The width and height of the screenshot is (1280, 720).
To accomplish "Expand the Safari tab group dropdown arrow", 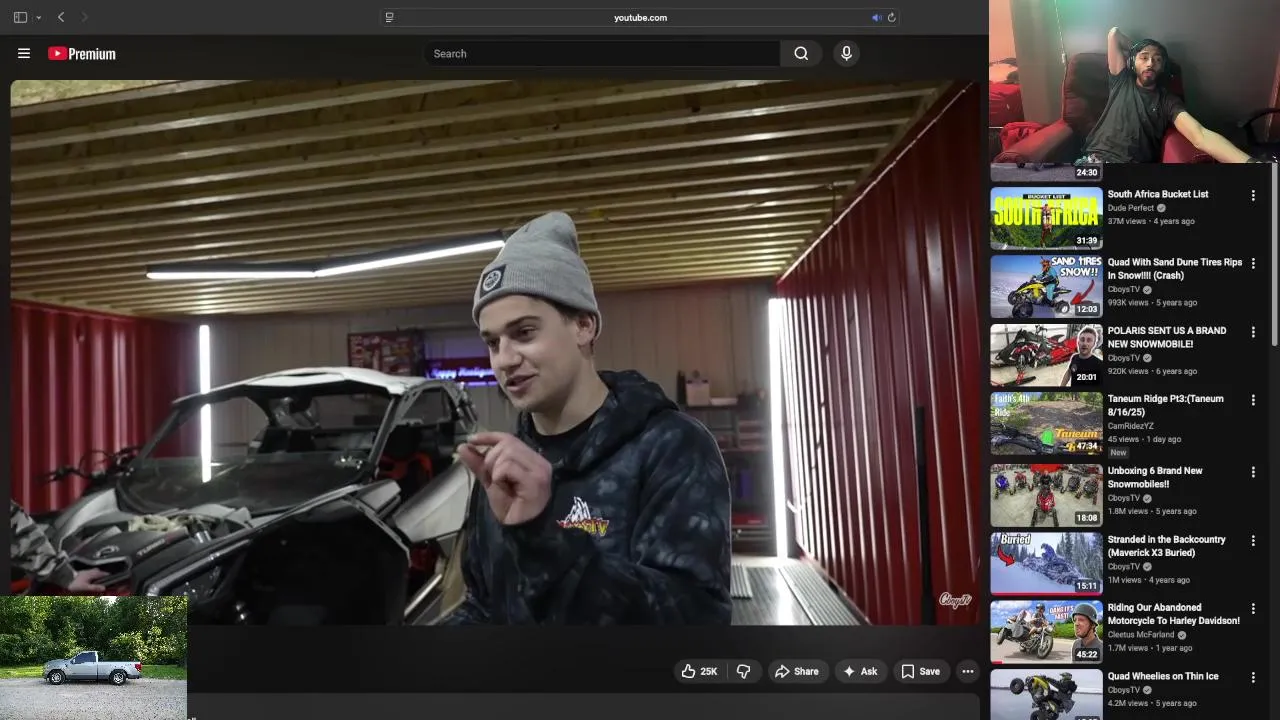I will (38, 17).
